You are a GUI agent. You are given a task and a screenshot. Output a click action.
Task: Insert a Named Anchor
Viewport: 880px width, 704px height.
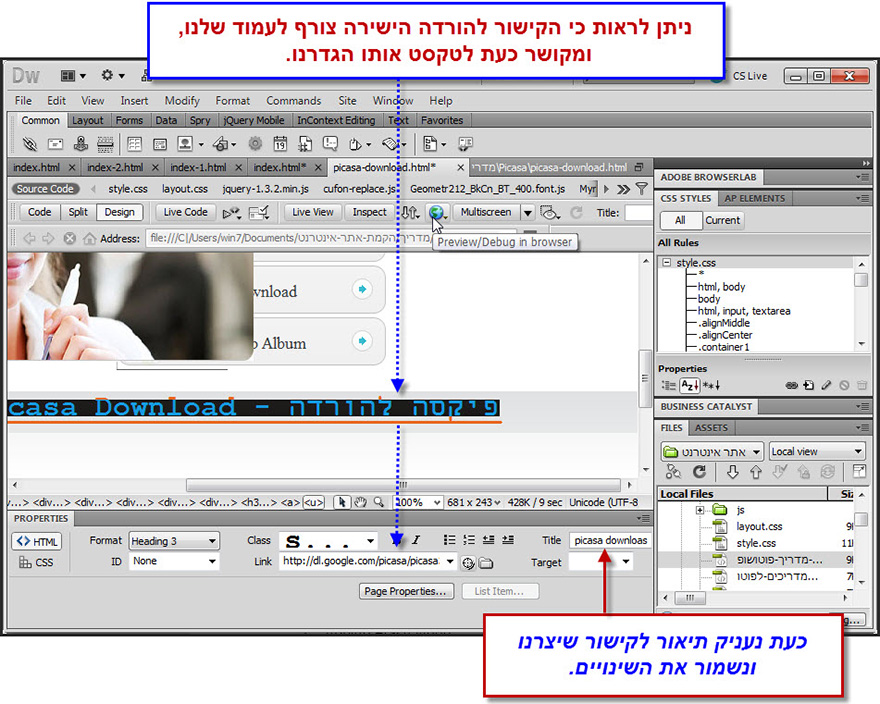[x=81, y=144]
